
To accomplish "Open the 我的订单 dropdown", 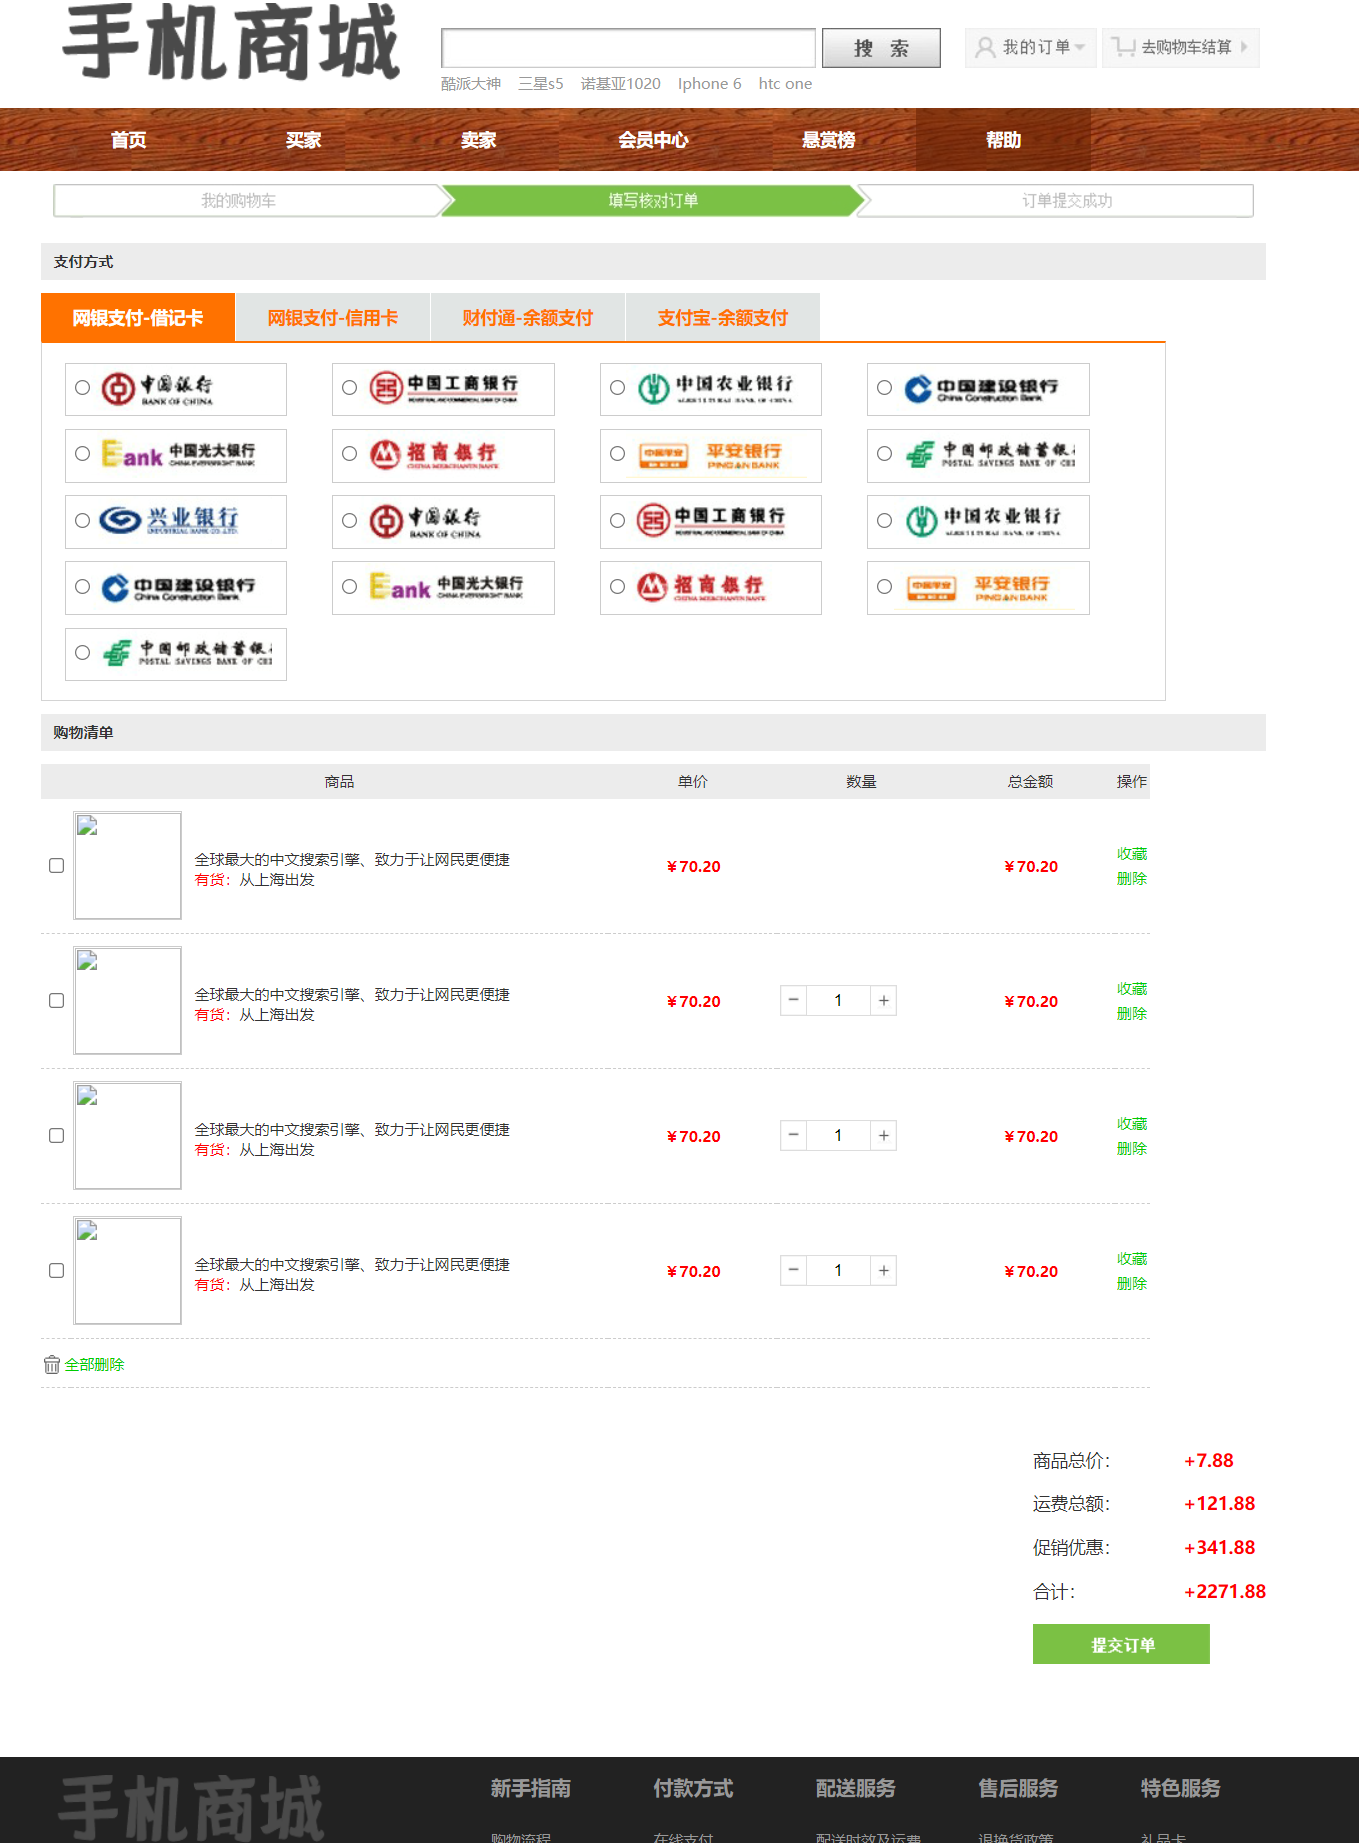I will point(1030,47).
